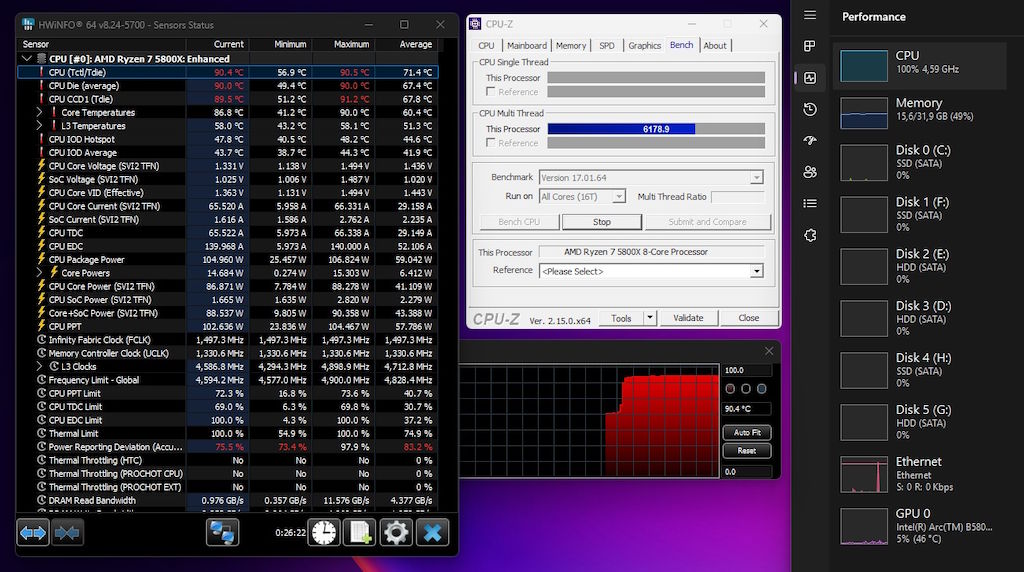Click lightning icon on CPU TDC row
1024x572 pixels.
(x=42, y=232)
